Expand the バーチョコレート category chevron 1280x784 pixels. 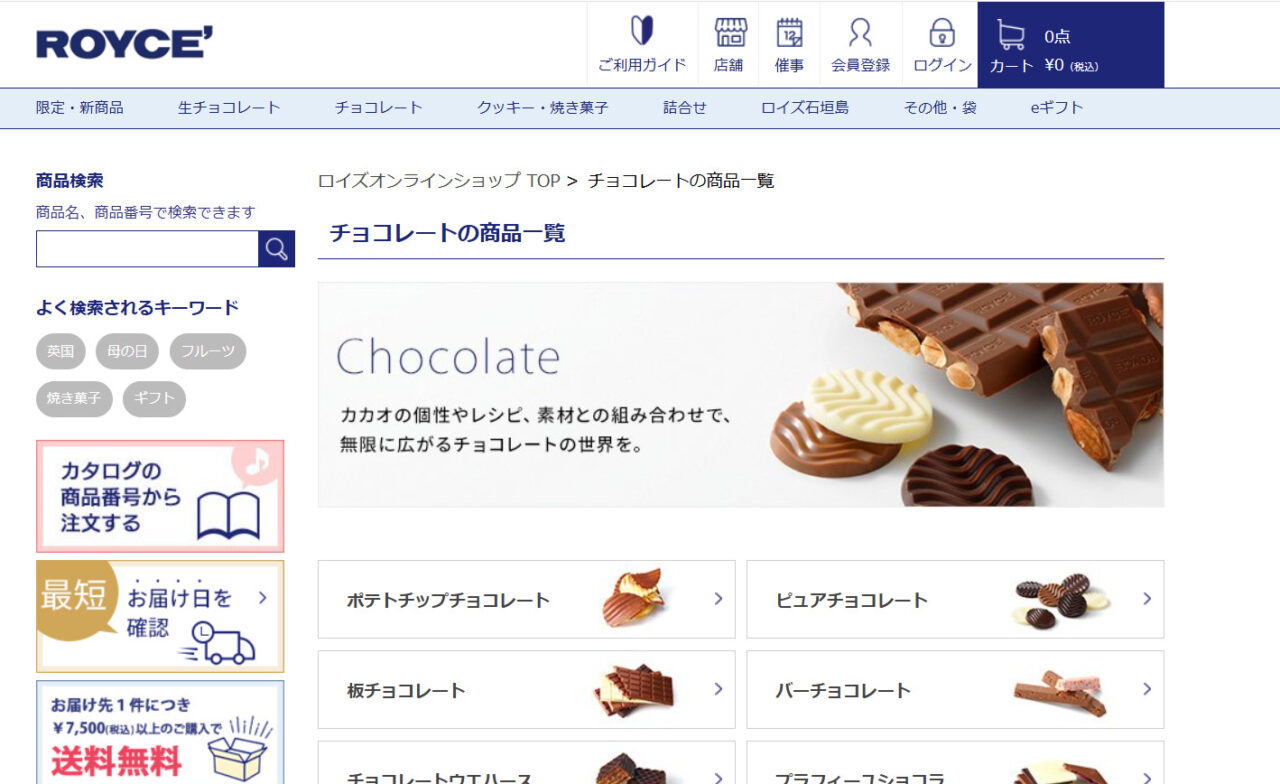point(1146,690)
